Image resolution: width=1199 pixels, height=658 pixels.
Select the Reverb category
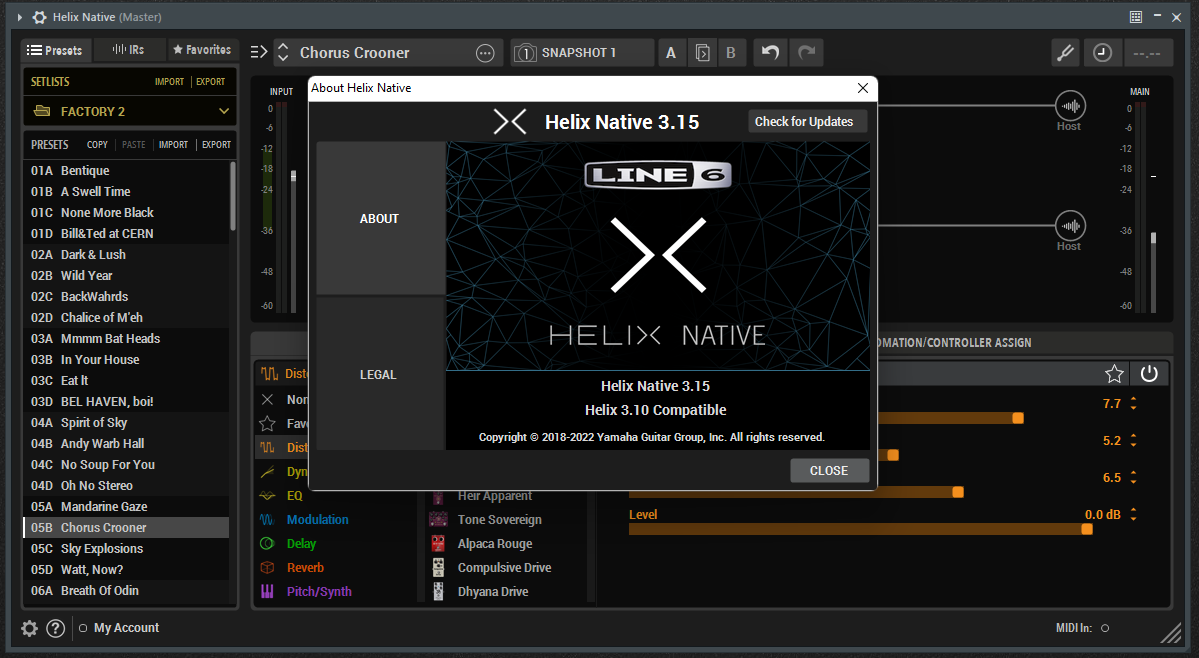pyautogui.click(x=305, y=568)
